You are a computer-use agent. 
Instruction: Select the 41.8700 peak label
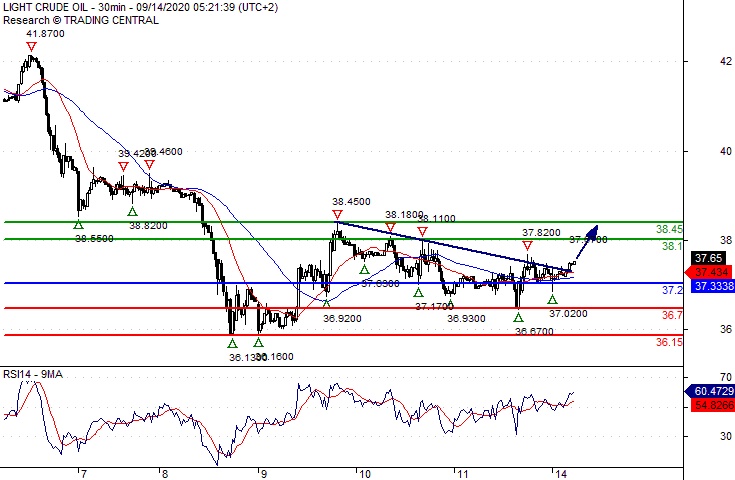(x=45, y=34)
